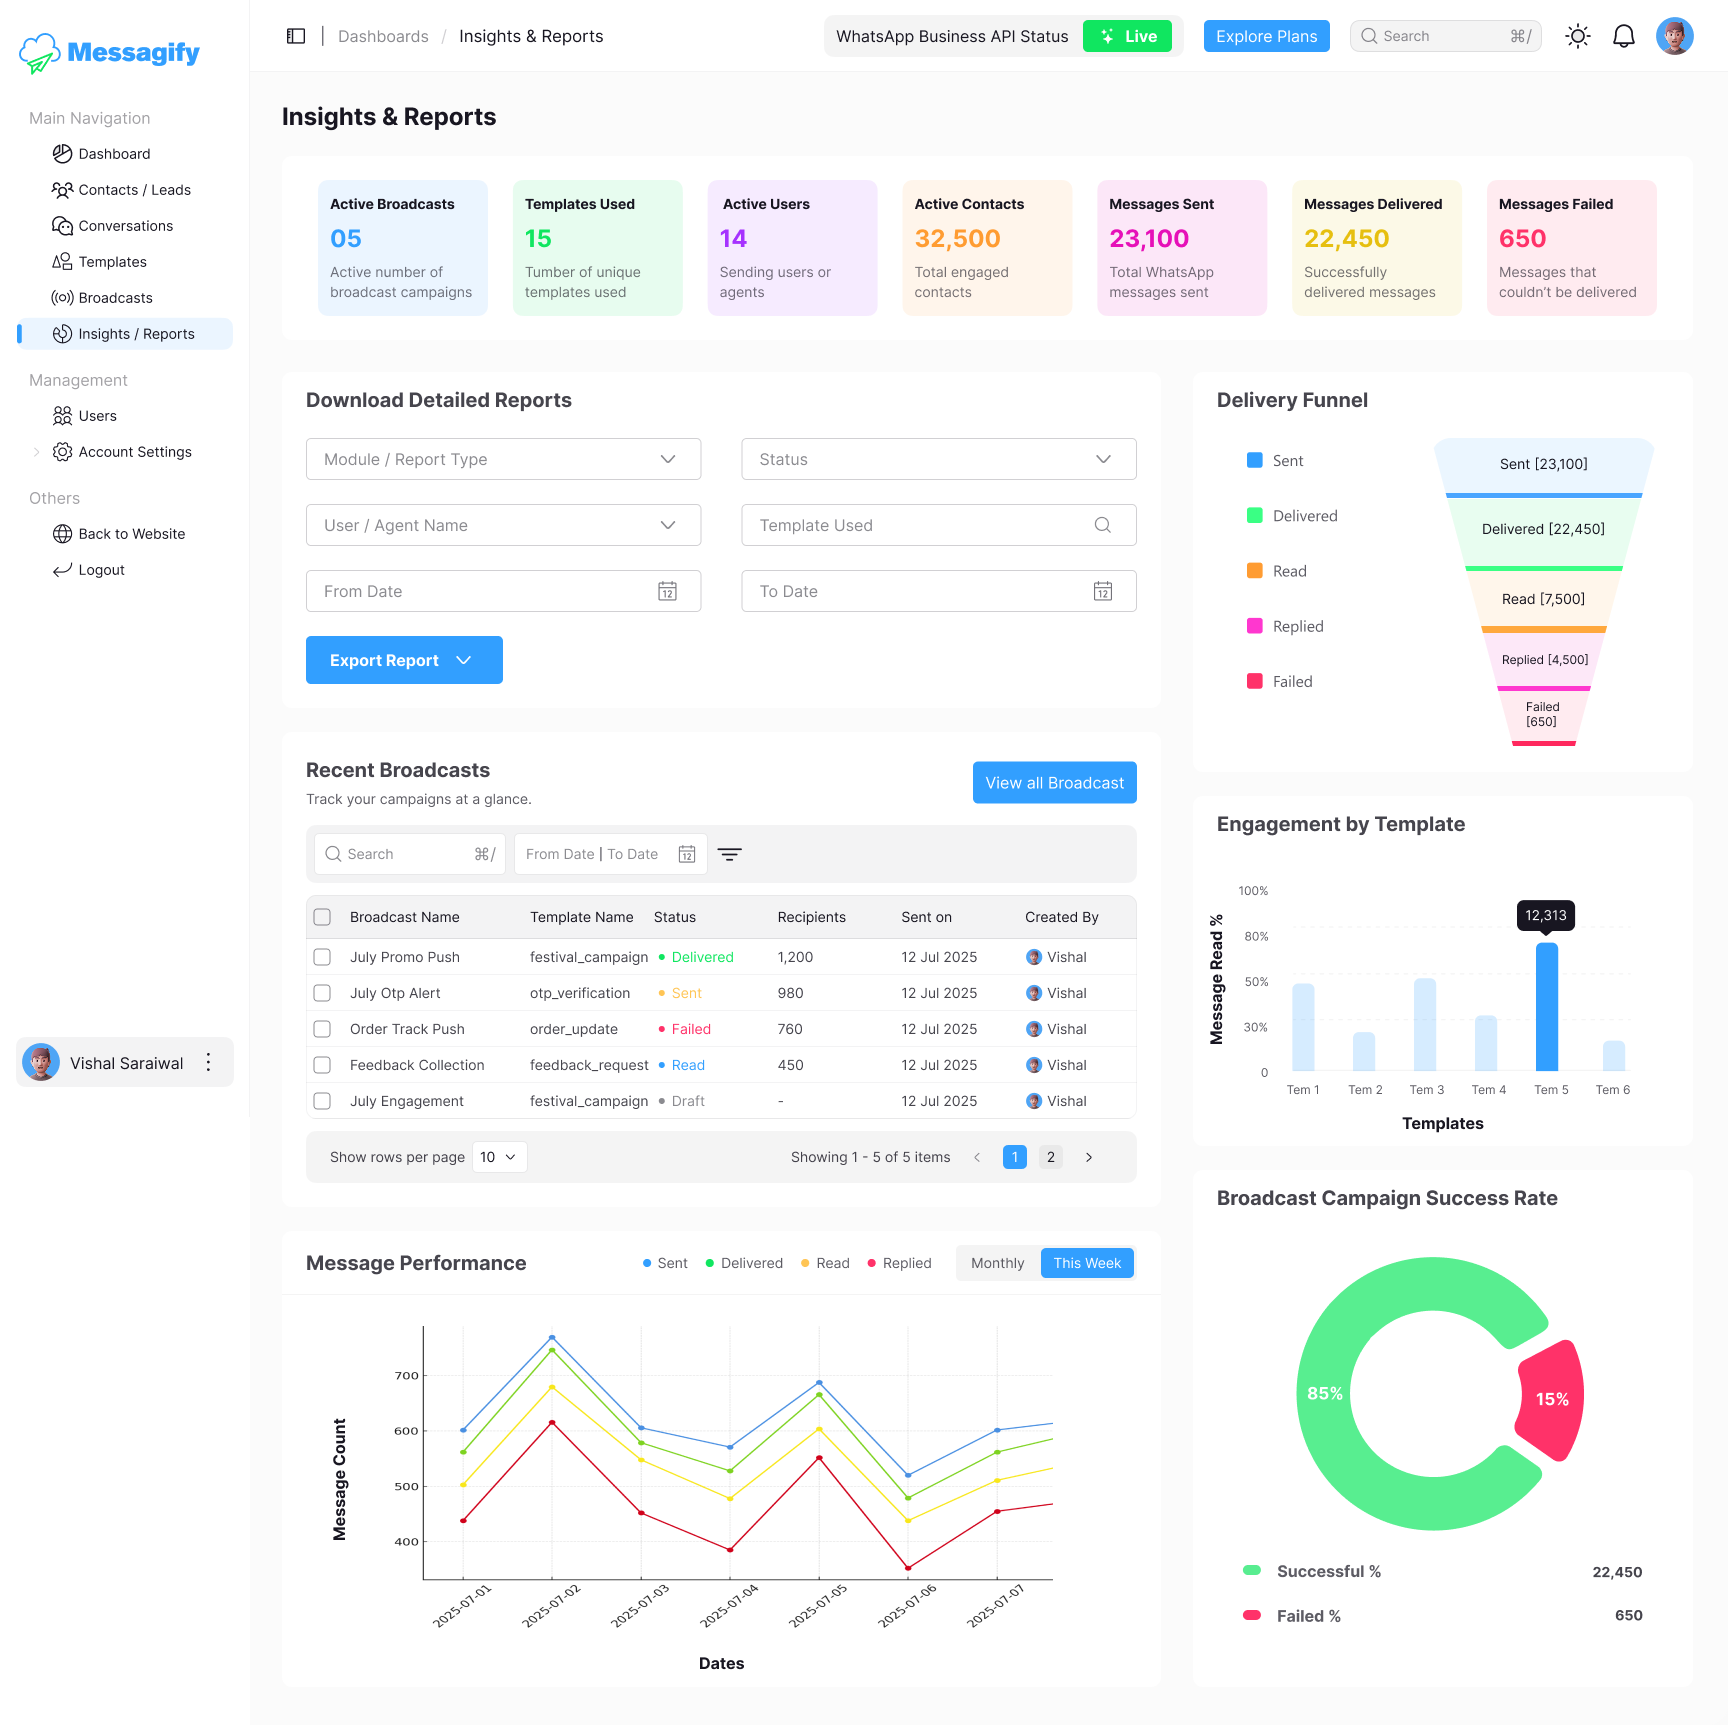This screenshot has height=1725, width=1728.
Task: Open Insights / Reports navigation item
Action: pos(137,333)
